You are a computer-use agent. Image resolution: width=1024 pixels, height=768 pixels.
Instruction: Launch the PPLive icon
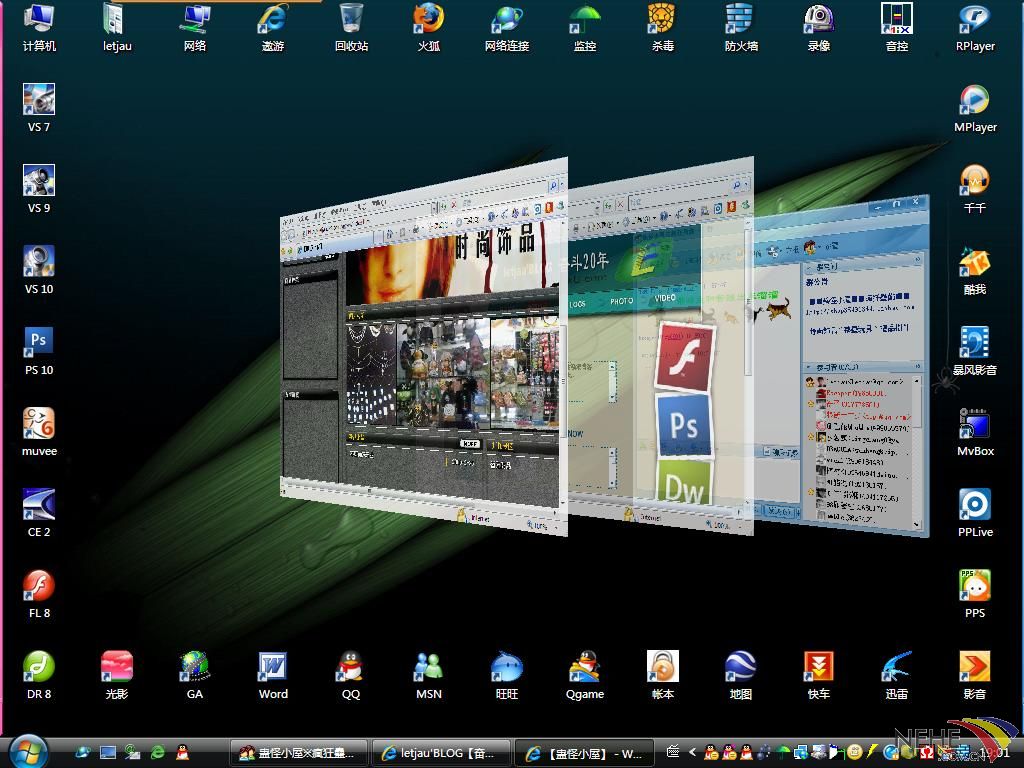[x=975, y=513]
